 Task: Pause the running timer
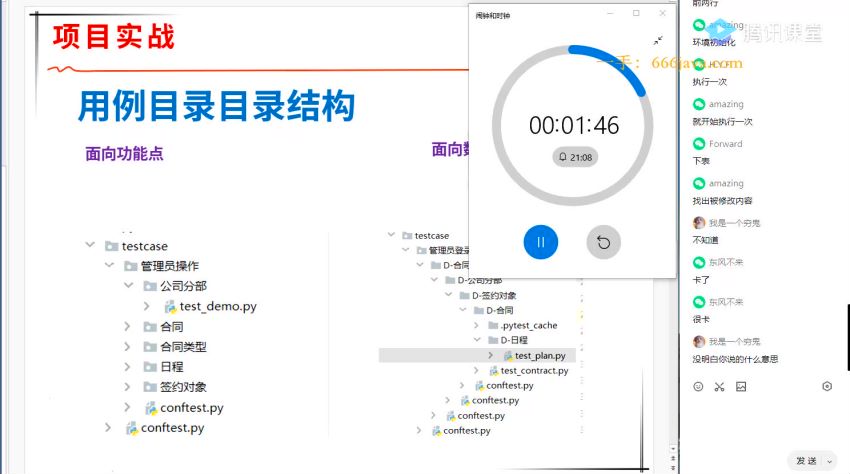point(540,242)
